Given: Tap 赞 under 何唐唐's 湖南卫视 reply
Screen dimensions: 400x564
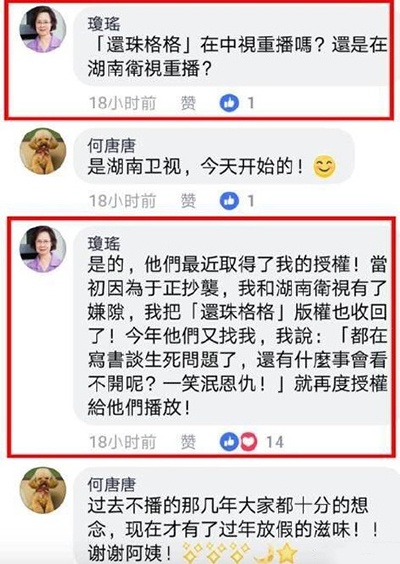Looking at the screenshot, I should [188, 201].
